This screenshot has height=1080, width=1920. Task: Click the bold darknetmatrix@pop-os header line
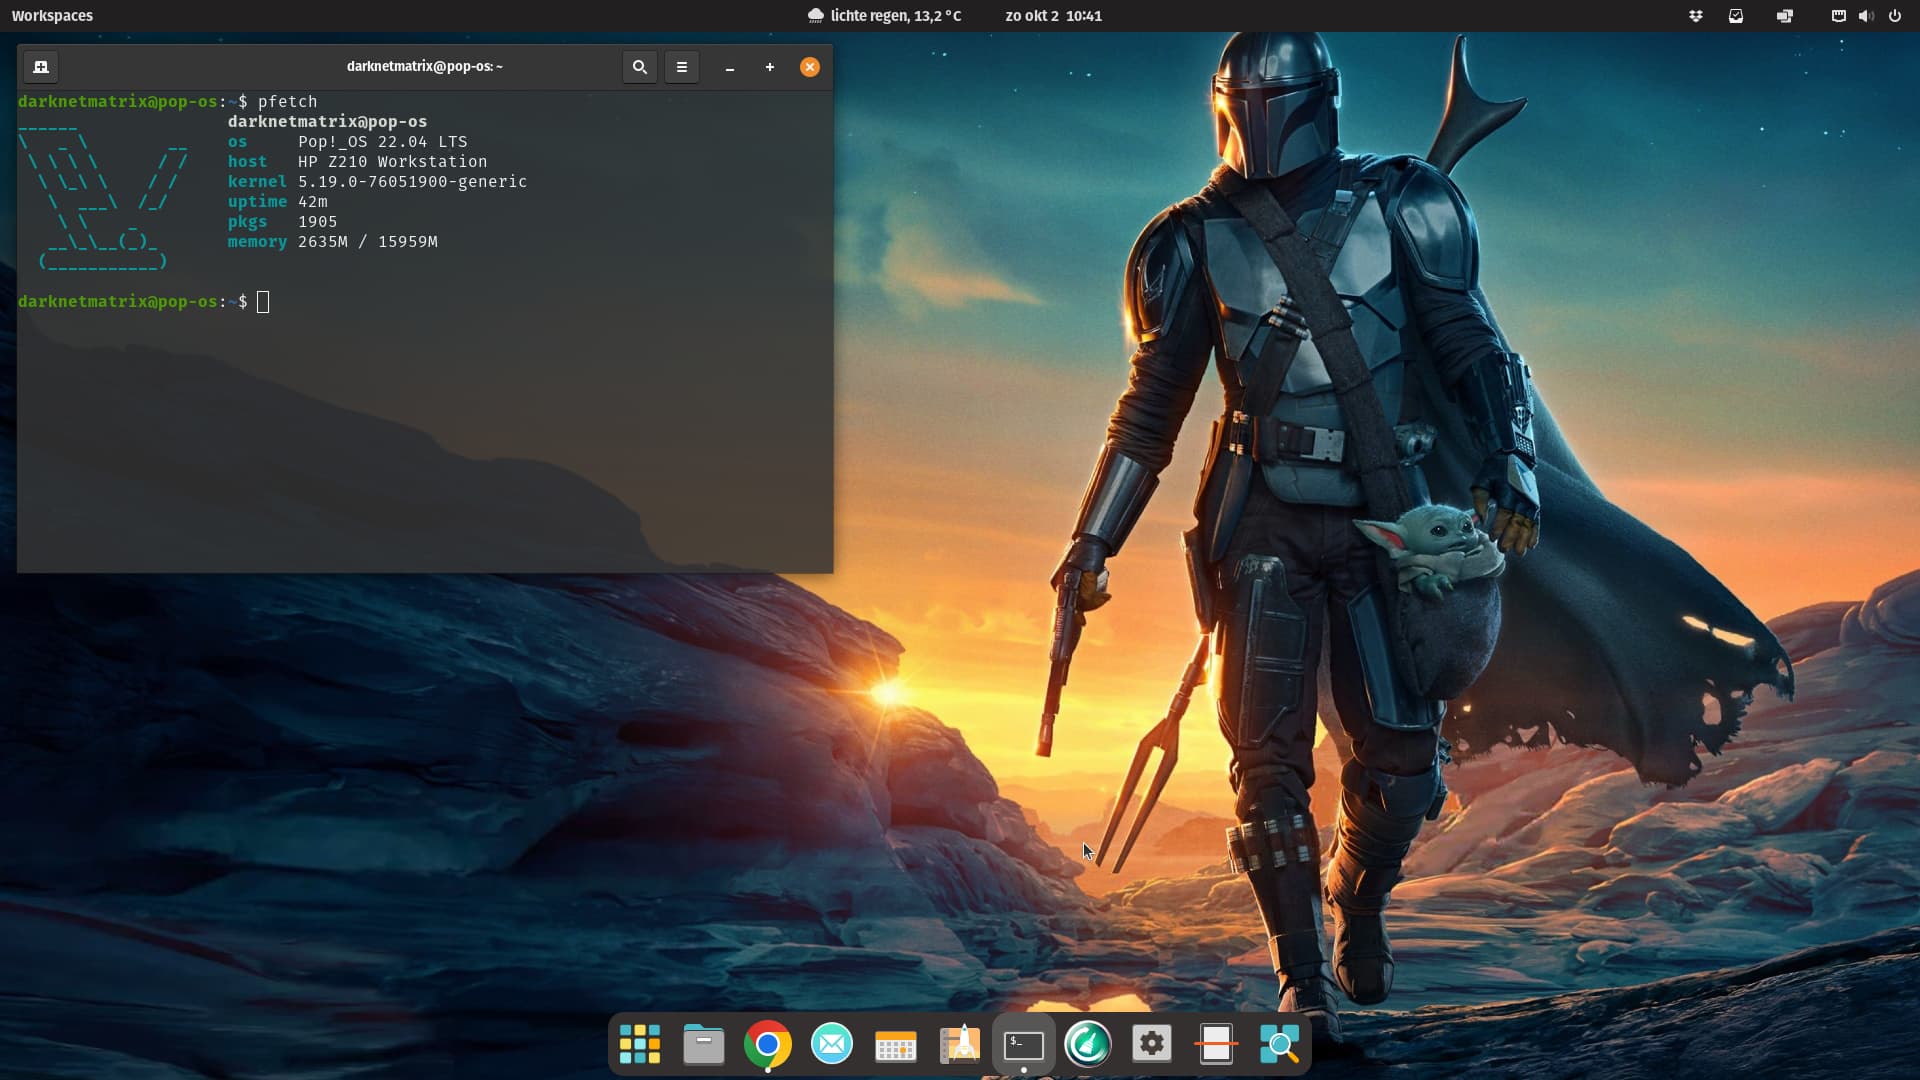click(x=328, y=122)
